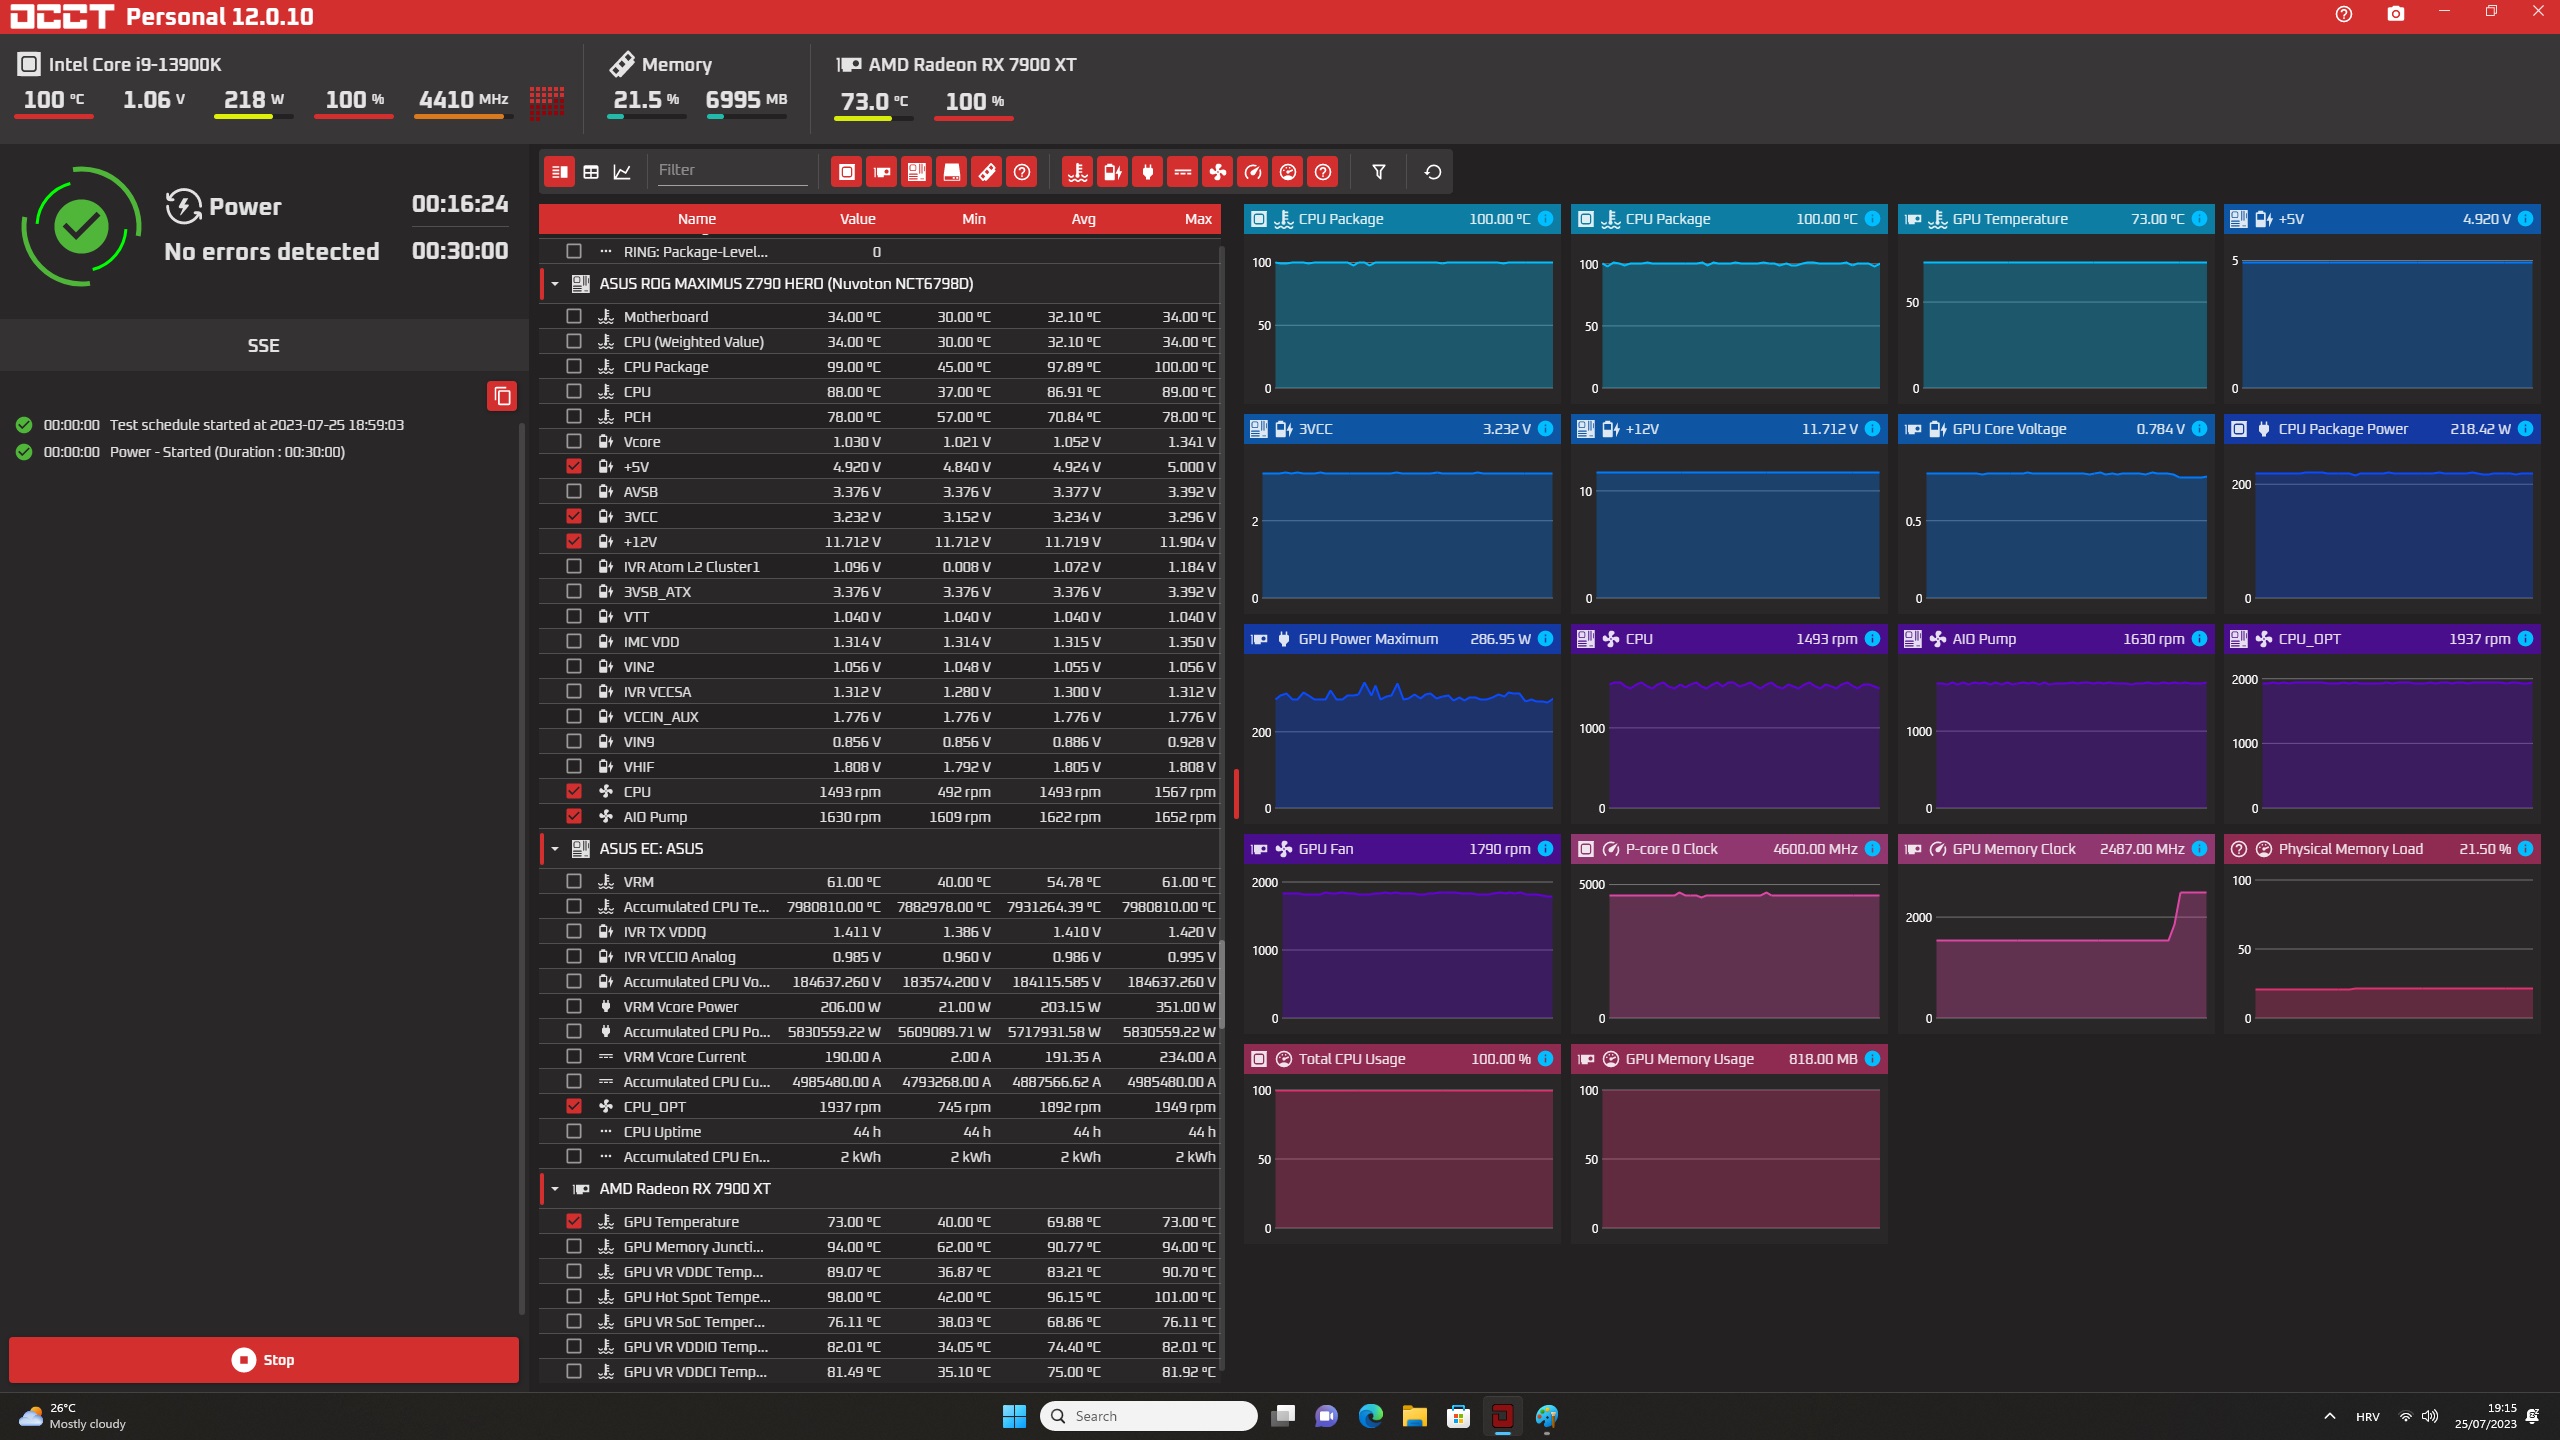Switch to the graph-only view icon
The height and width of the screenshot is (1440, 2560).
(622, 172)
